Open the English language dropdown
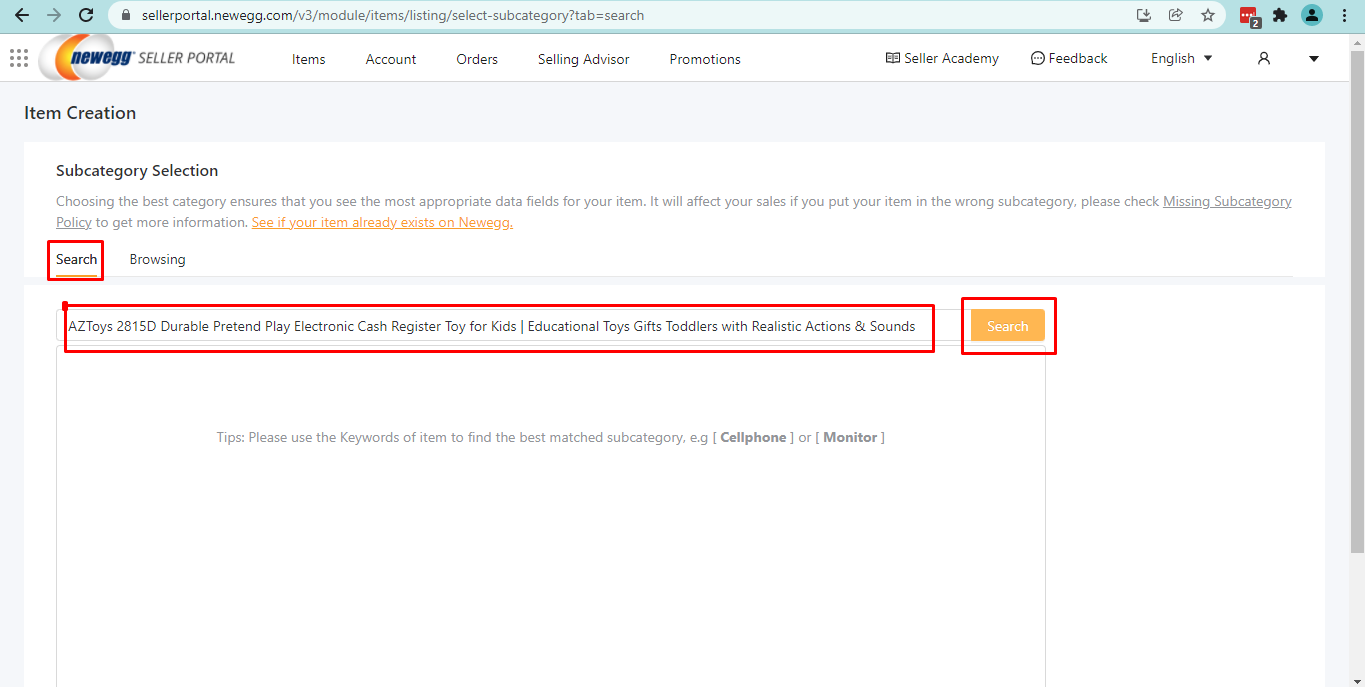The height and width of the screenshot is (687, 1365). point(1181,58)
